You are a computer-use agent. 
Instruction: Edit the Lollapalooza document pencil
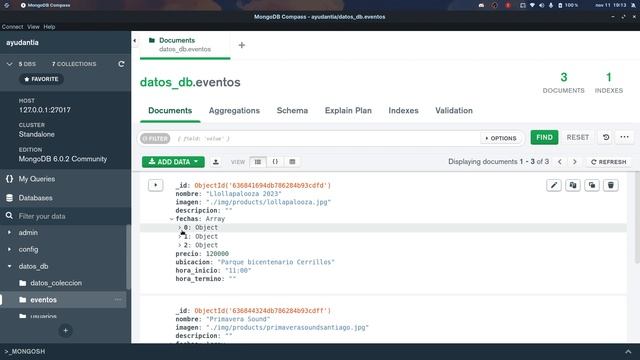point(554,185)
